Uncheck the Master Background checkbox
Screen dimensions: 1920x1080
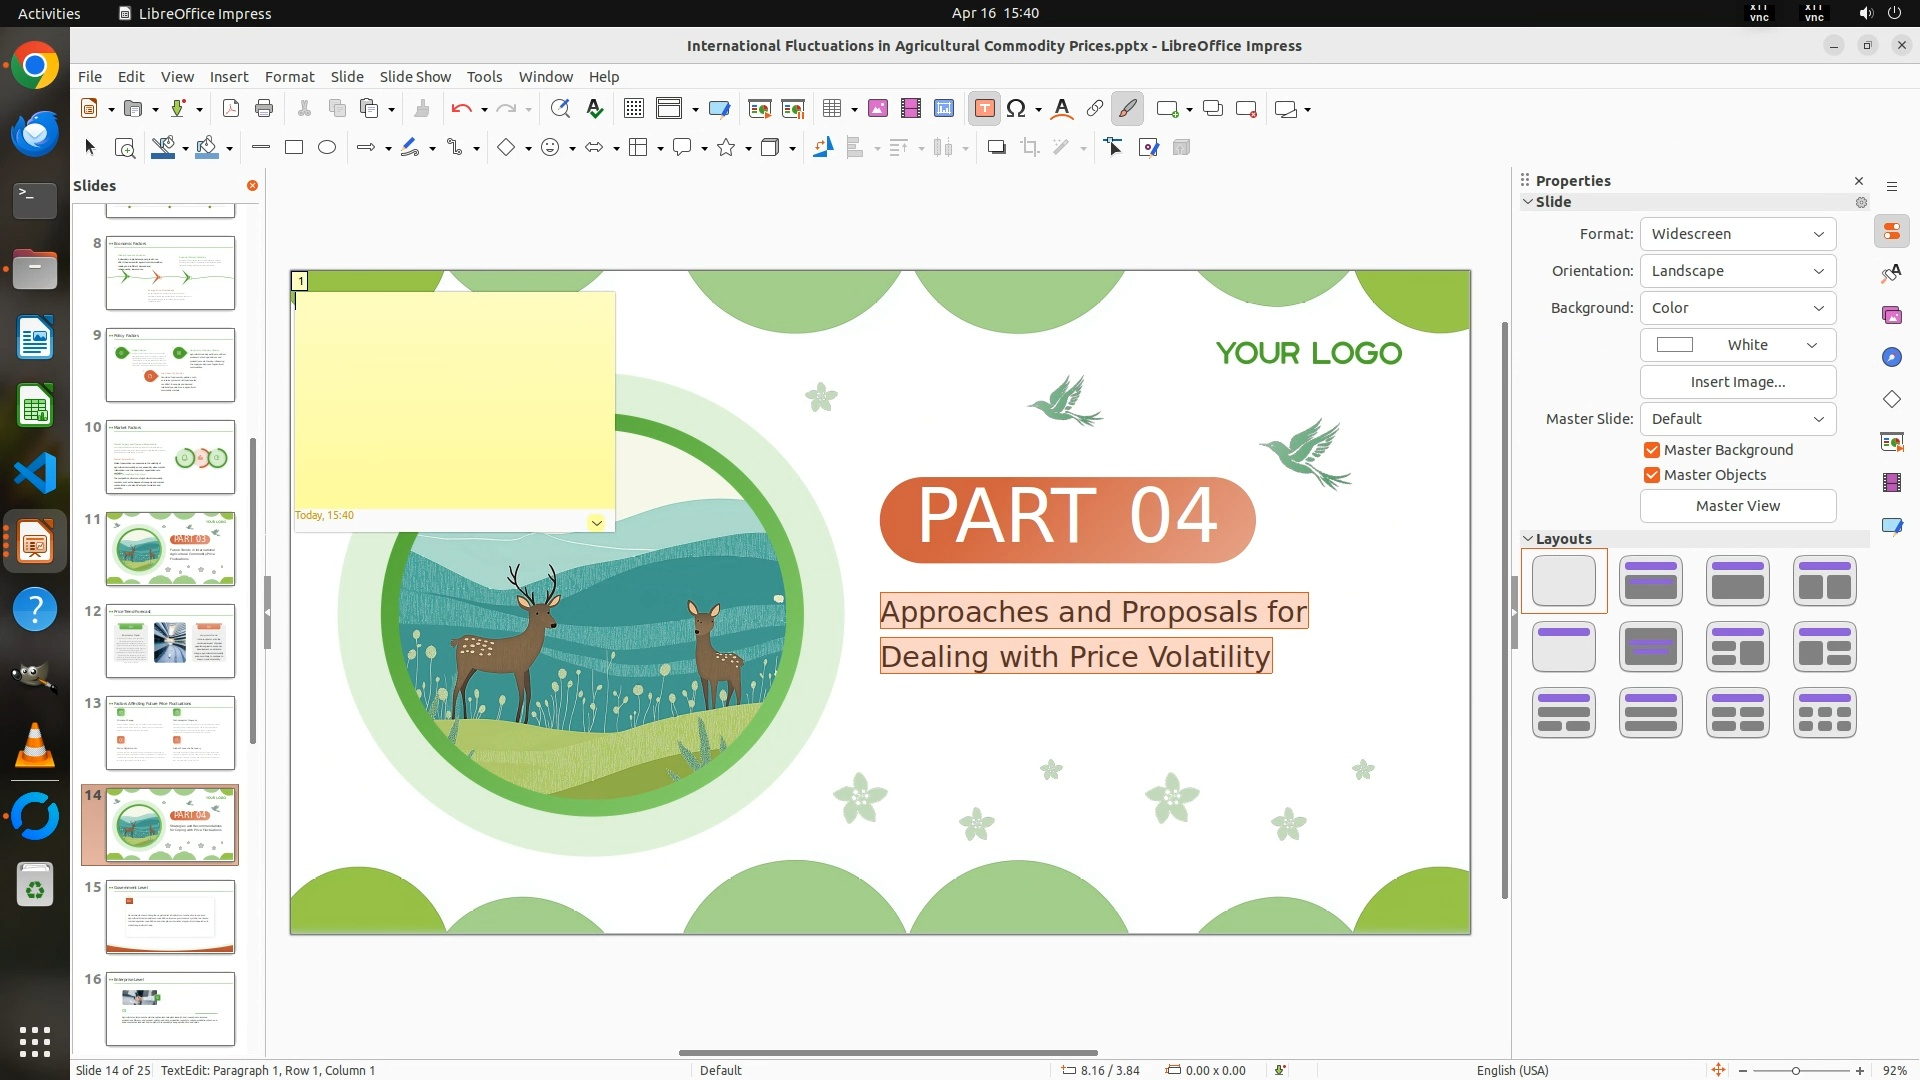[x=1652, y=450]
